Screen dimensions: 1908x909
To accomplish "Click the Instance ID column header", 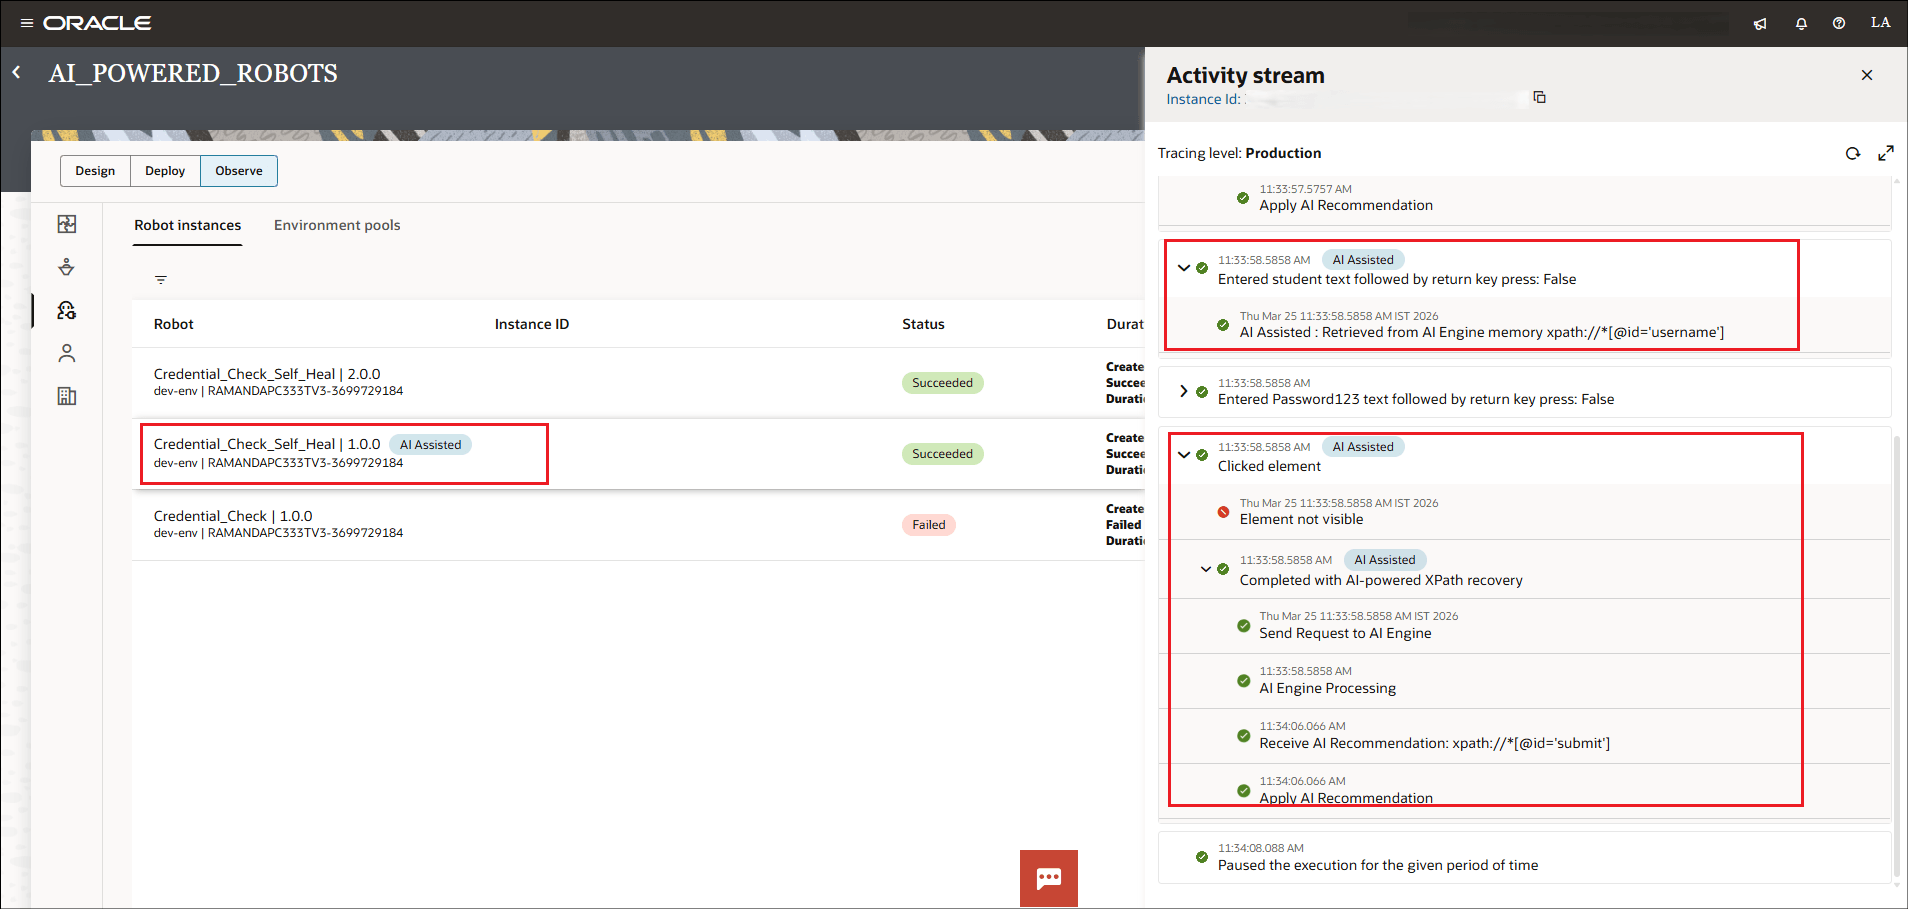I will pyautogui.click(x=532, y=324).
